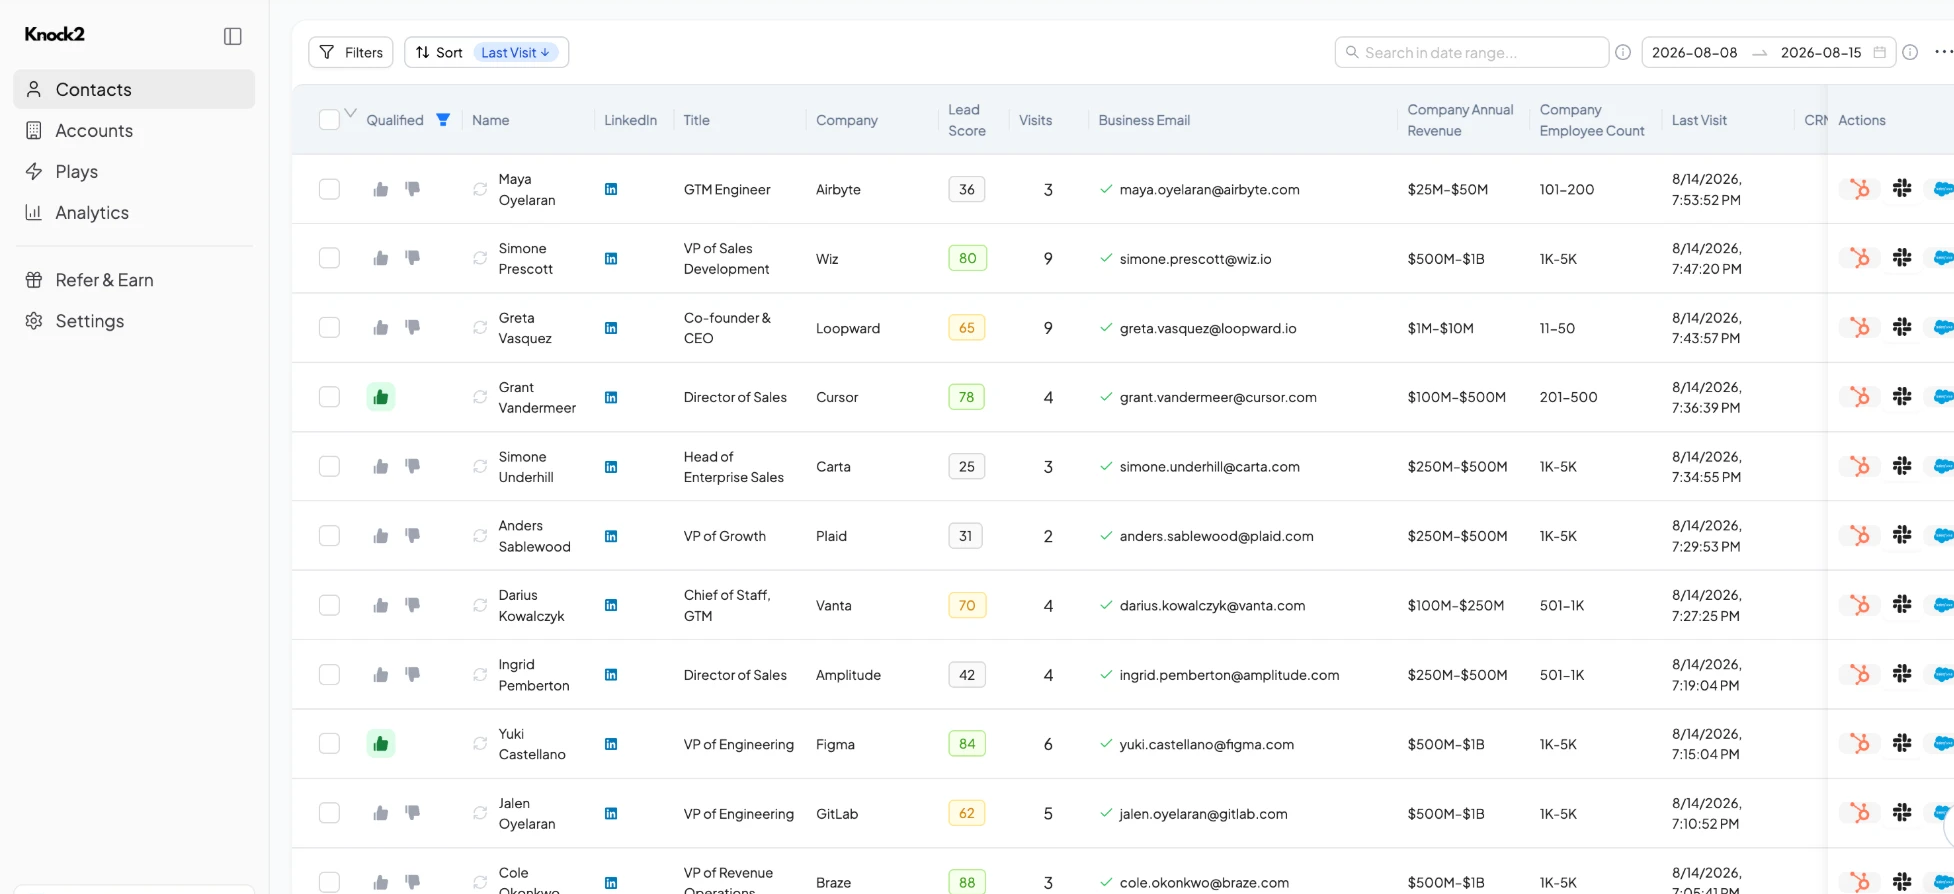The height and width of the screenshot is (894, 1954).
Task: Open the Accounts section
Action: pyautogui.click(x=134, y=130)
